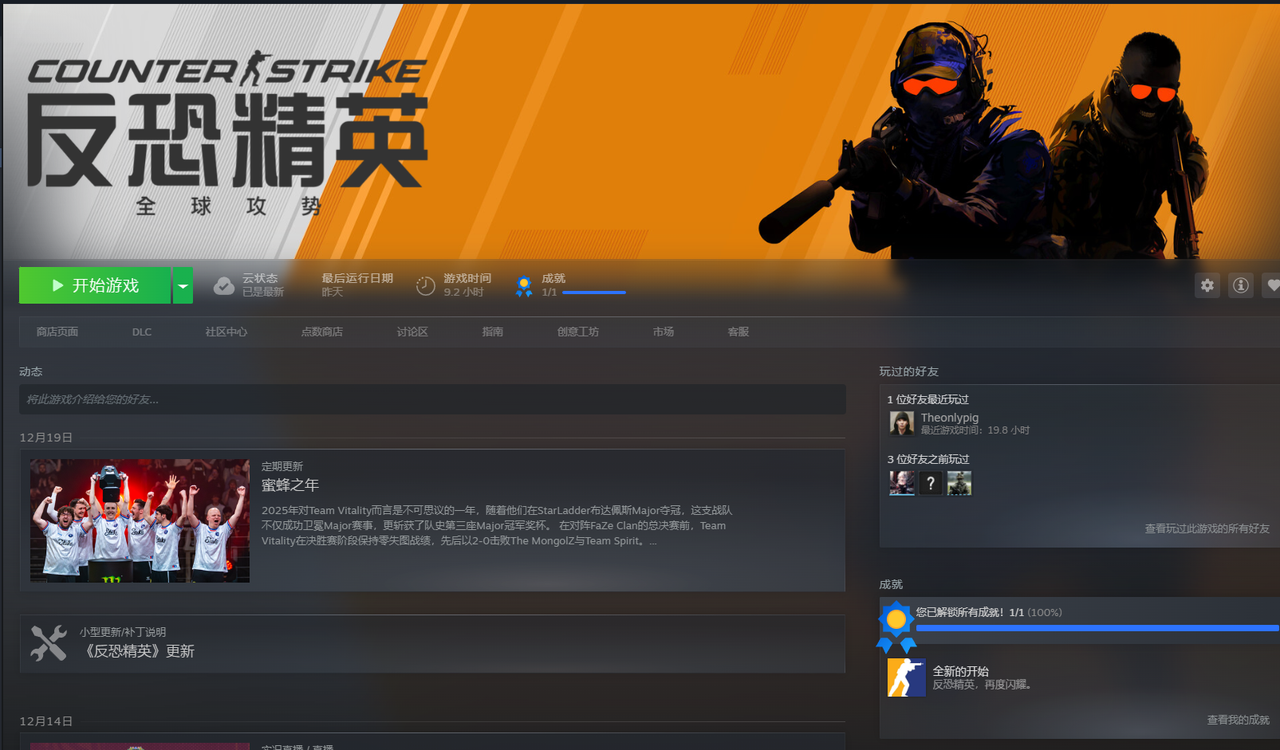Switch to 讨论区 tab
This screenshot has width=1280, height=750.
[412, 332]
